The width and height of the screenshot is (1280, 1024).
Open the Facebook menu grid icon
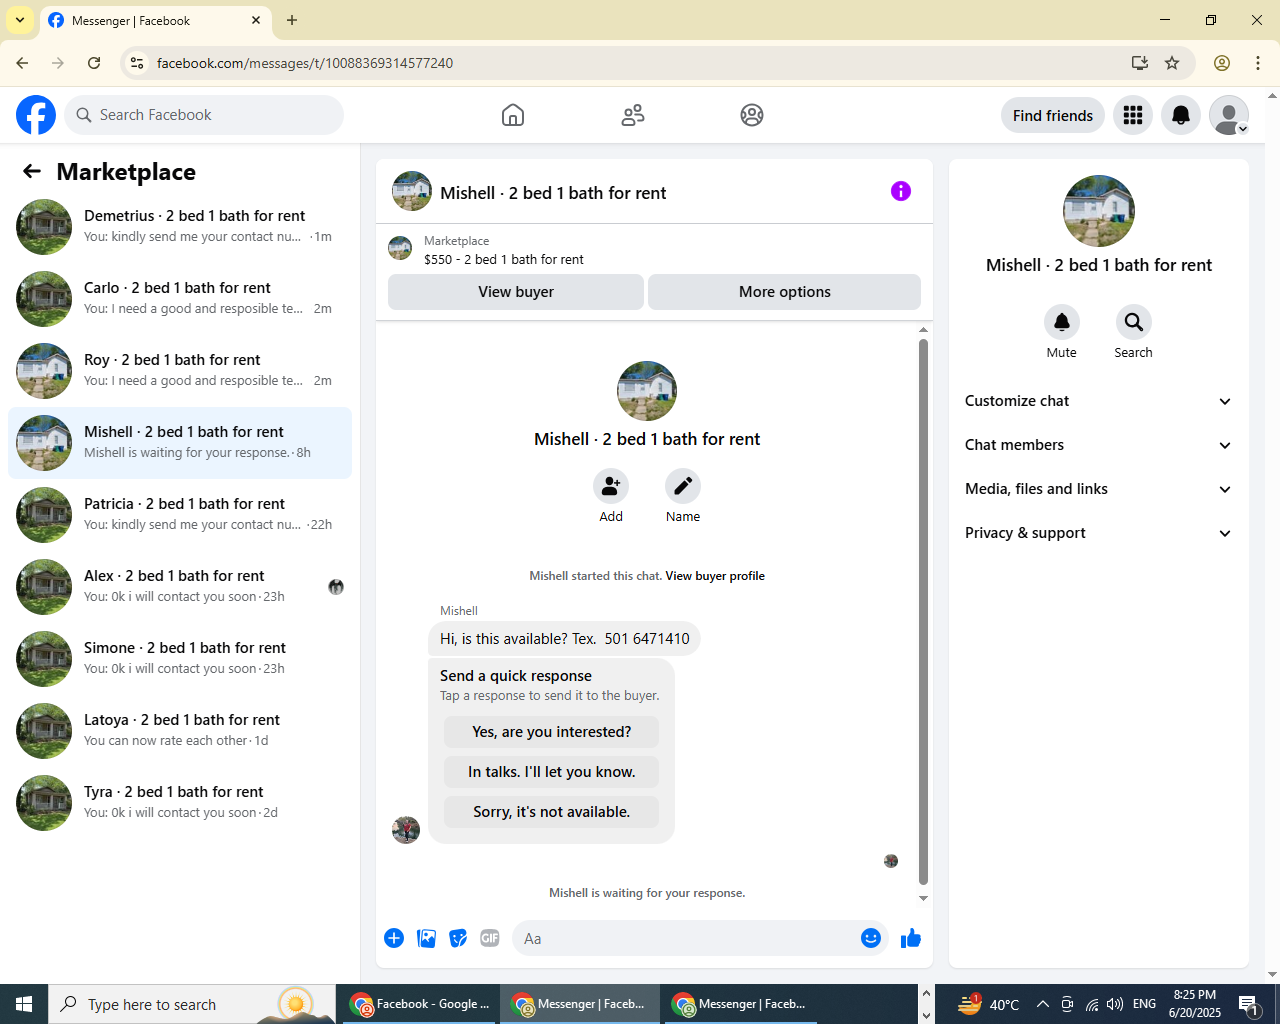point(1133,115)
